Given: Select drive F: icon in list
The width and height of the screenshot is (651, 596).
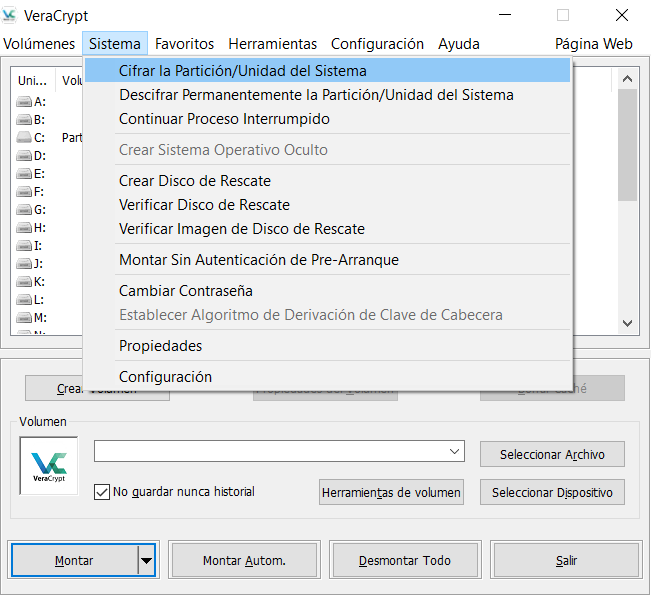Looking at the screenshot, I should tap(24, 192).
